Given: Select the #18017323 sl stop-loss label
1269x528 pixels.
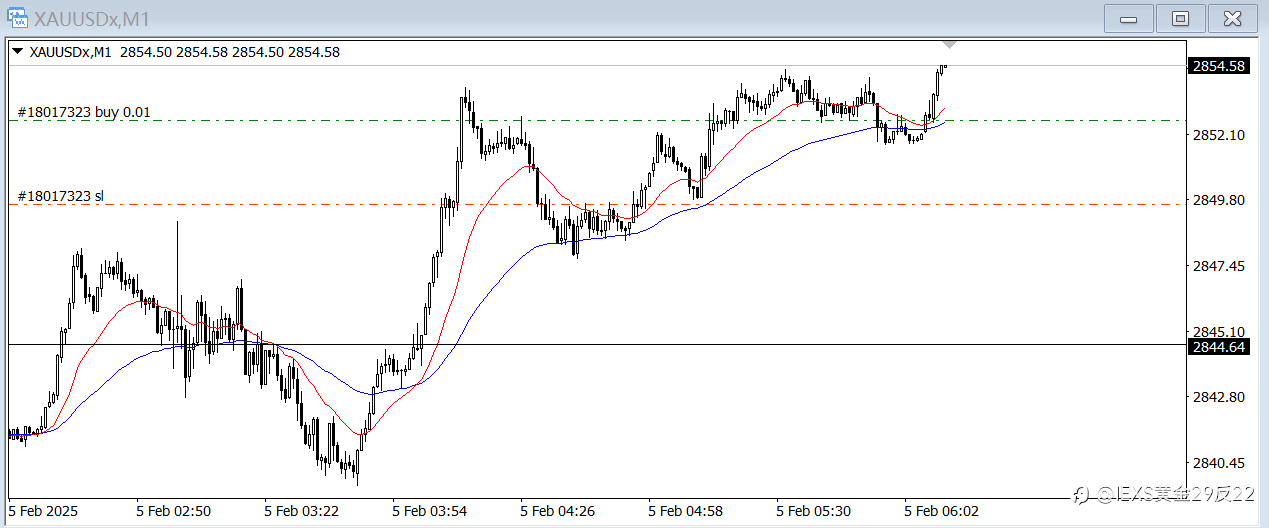Looking at the screenshot, I should [x=61, y=196].
